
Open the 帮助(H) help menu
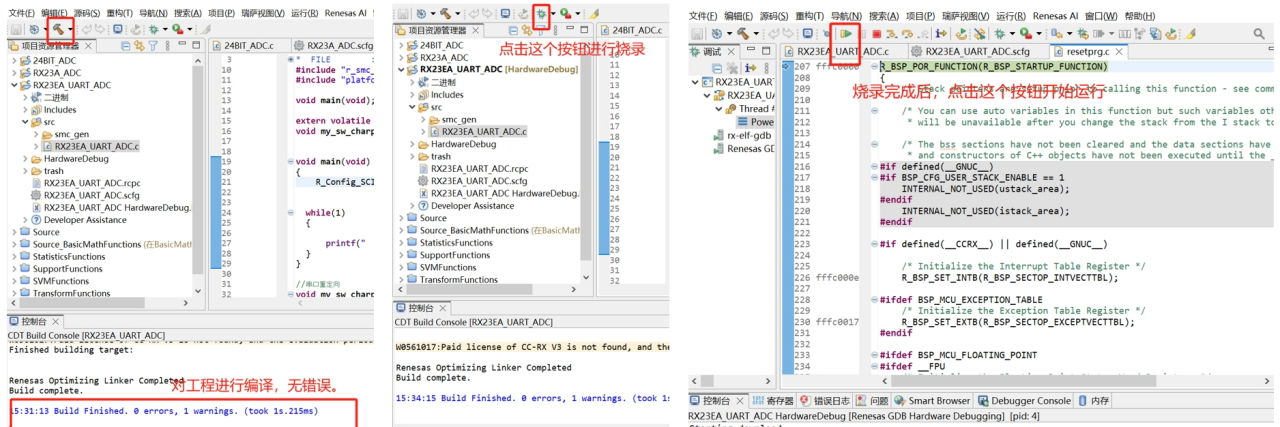[x=1139, y=16]
